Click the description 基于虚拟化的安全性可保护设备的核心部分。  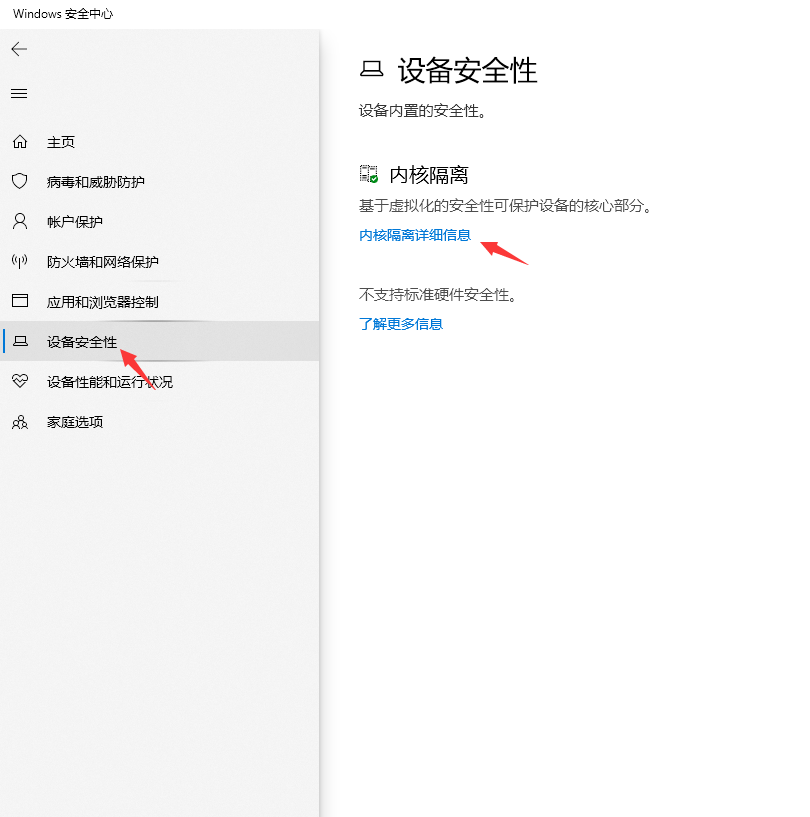(x=505, y=206)
